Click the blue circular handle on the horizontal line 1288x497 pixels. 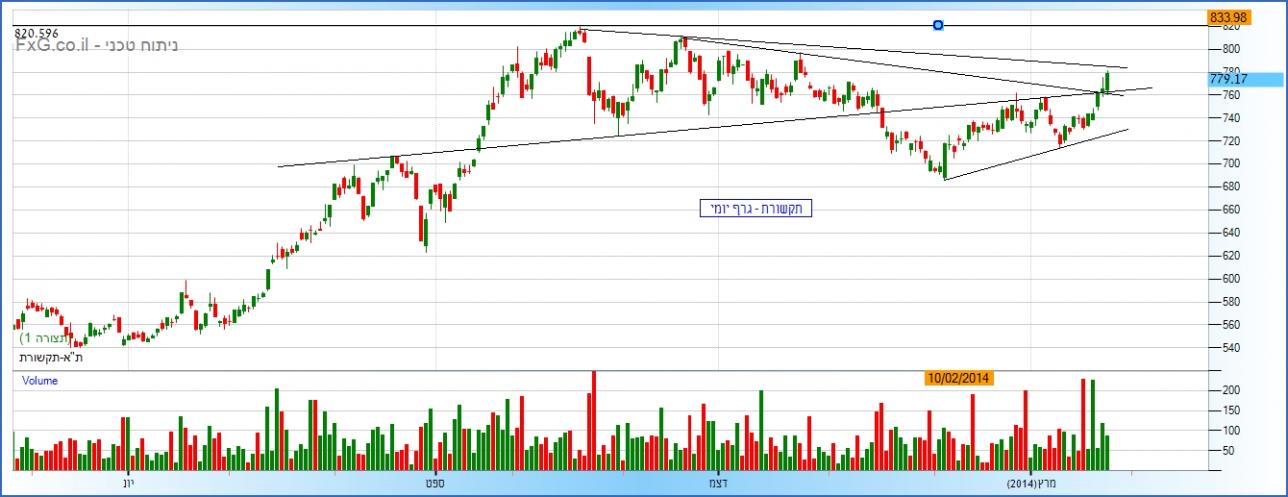tap(938, 25)
